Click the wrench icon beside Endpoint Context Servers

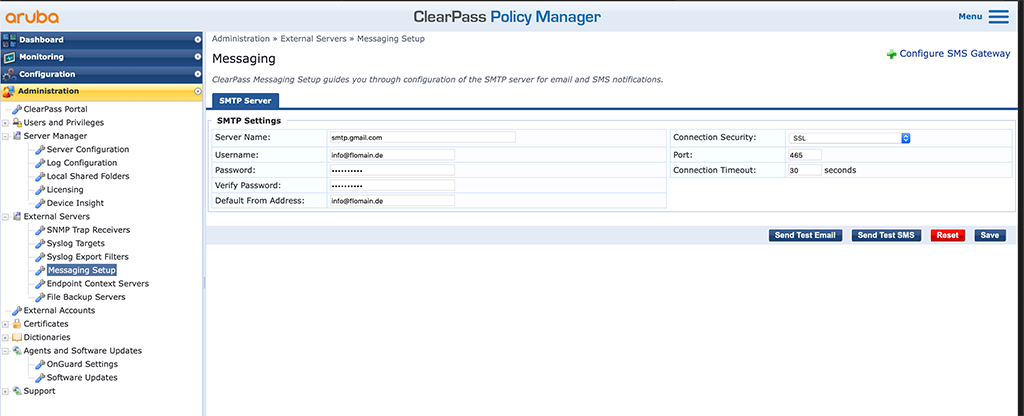[x=40, y=283]
